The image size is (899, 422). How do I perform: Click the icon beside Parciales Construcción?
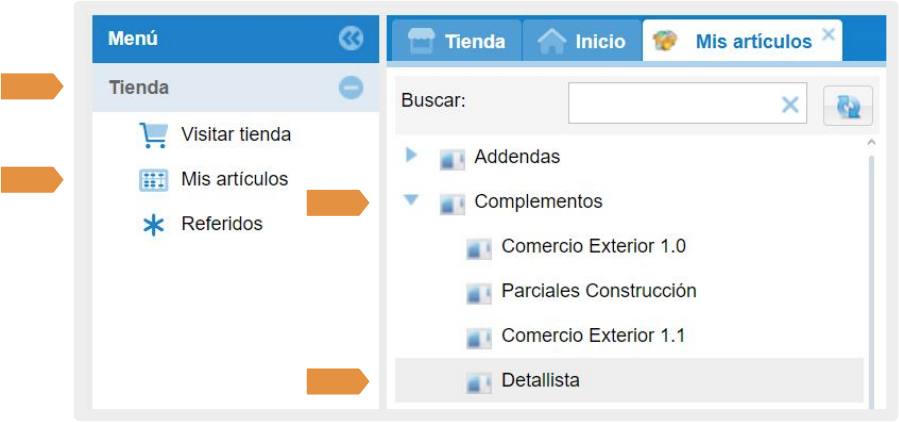[x=479, y=293]
